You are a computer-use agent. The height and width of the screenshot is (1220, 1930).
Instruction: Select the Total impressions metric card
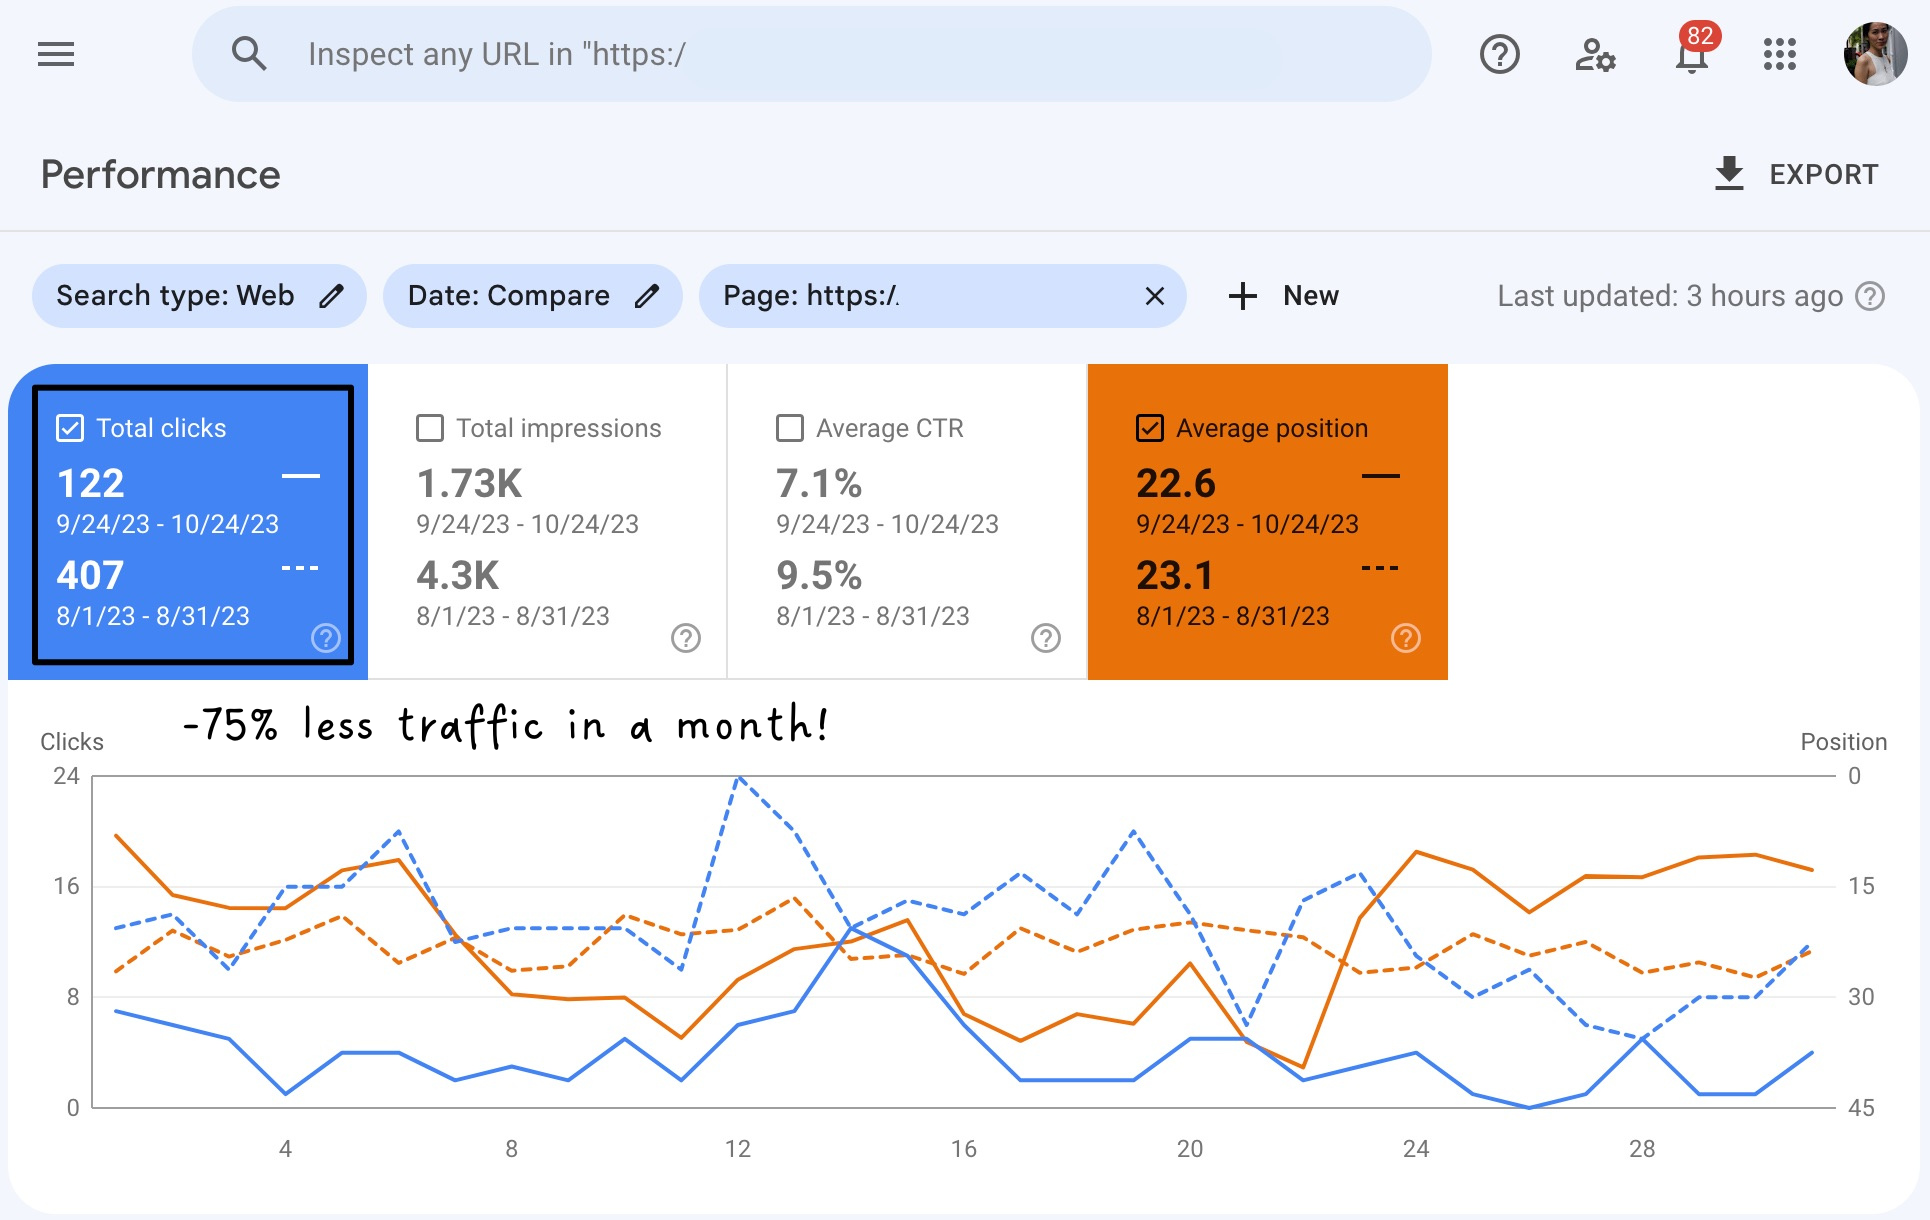tap(547, 522)
